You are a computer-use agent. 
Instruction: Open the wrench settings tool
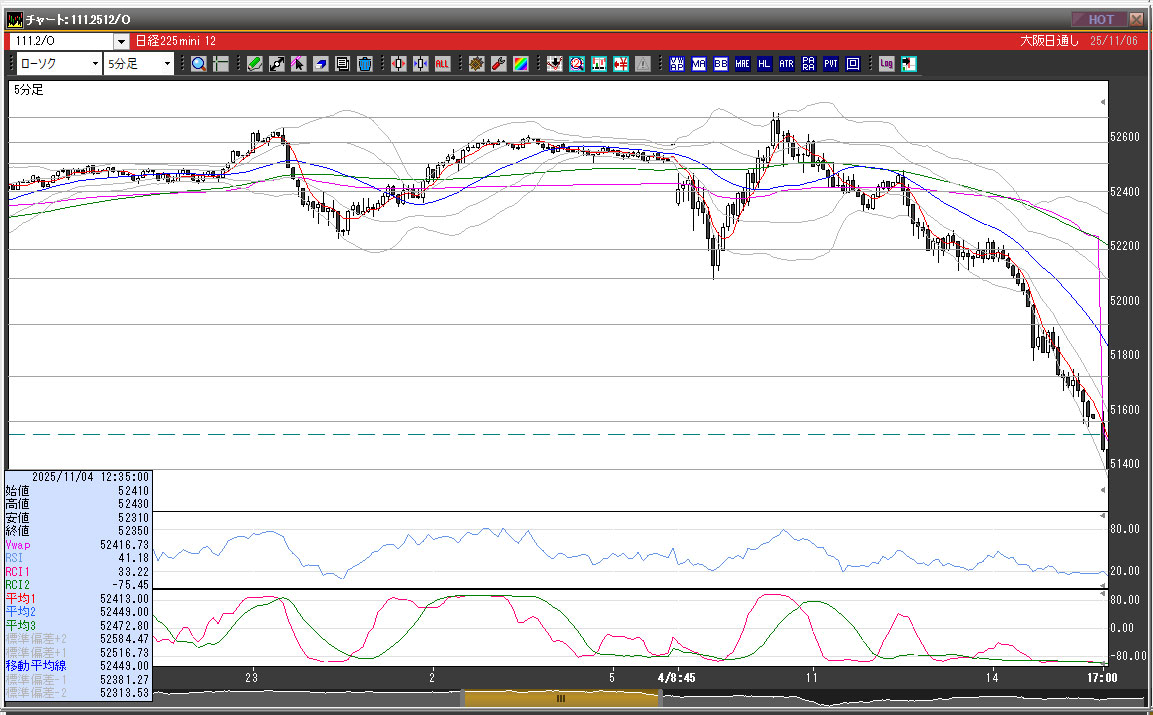pos(498,64)
